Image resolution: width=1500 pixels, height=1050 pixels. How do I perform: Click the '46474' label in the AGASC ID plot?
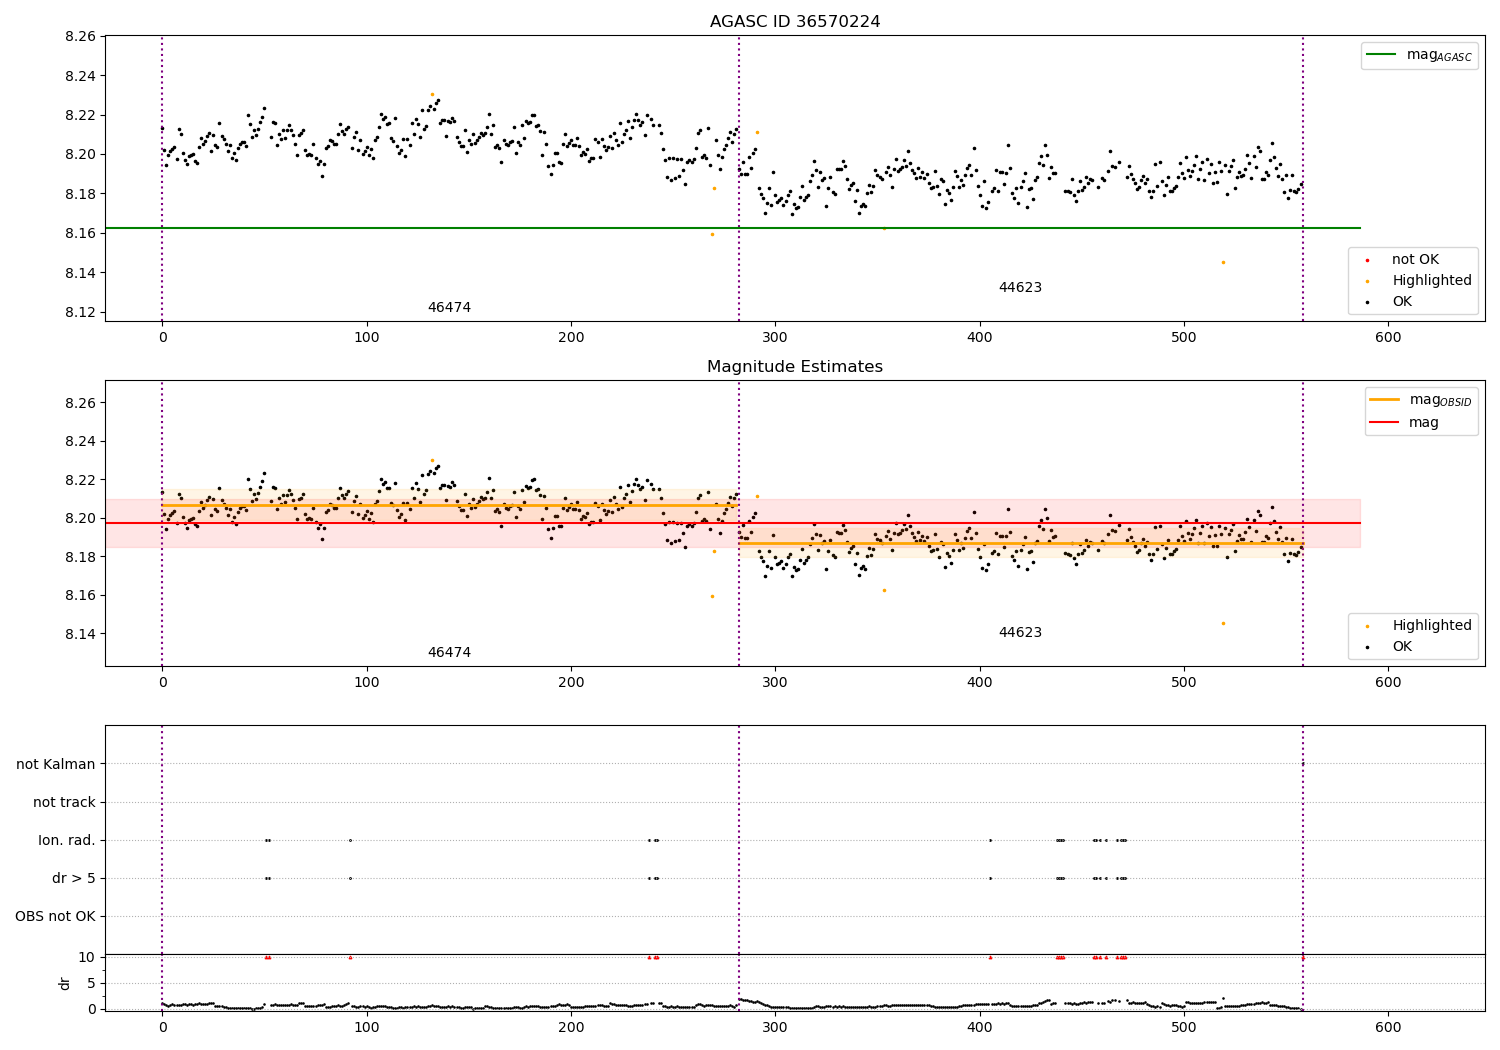[x=449, y=307]
